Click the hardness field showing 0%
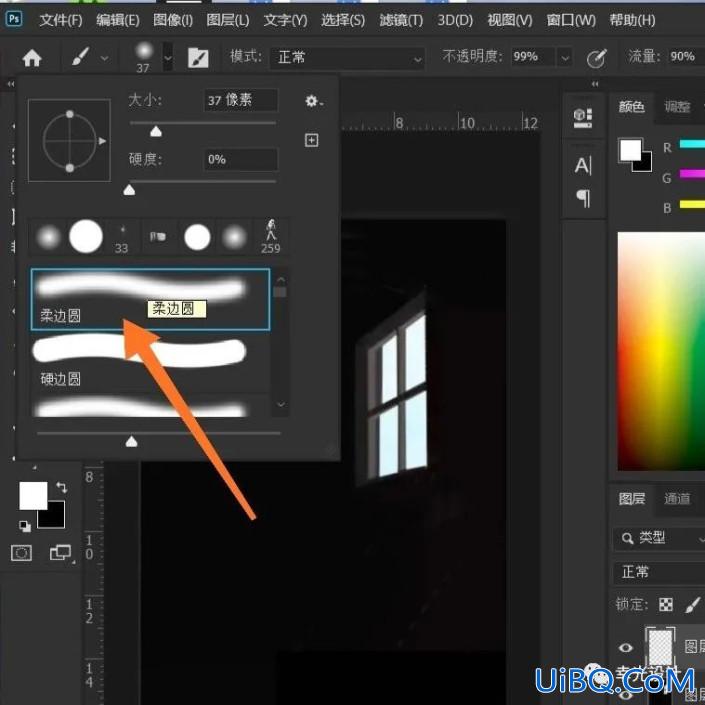The image size is (705, 705). pyautogui.click(x=241, y=159)
